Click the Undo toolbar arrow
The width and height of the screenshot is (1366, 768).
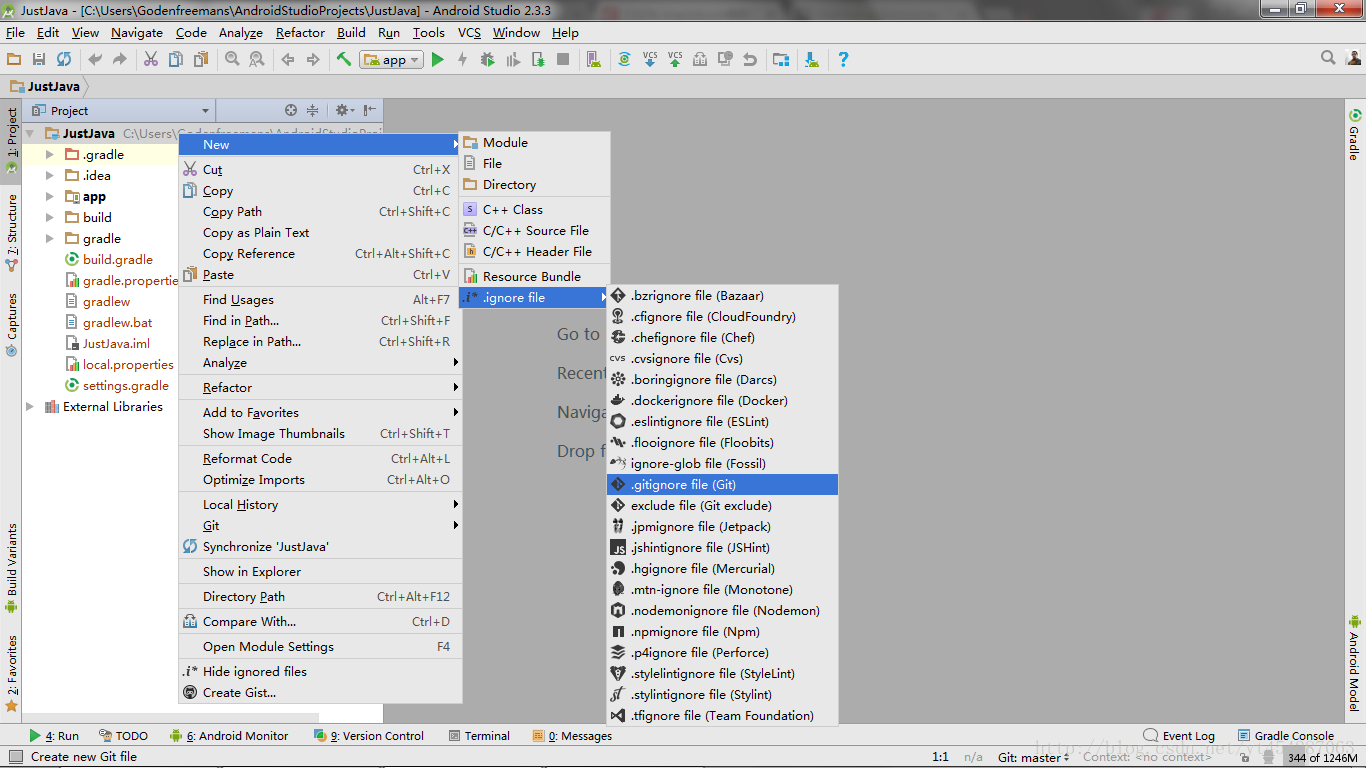[x=95, y=60]
